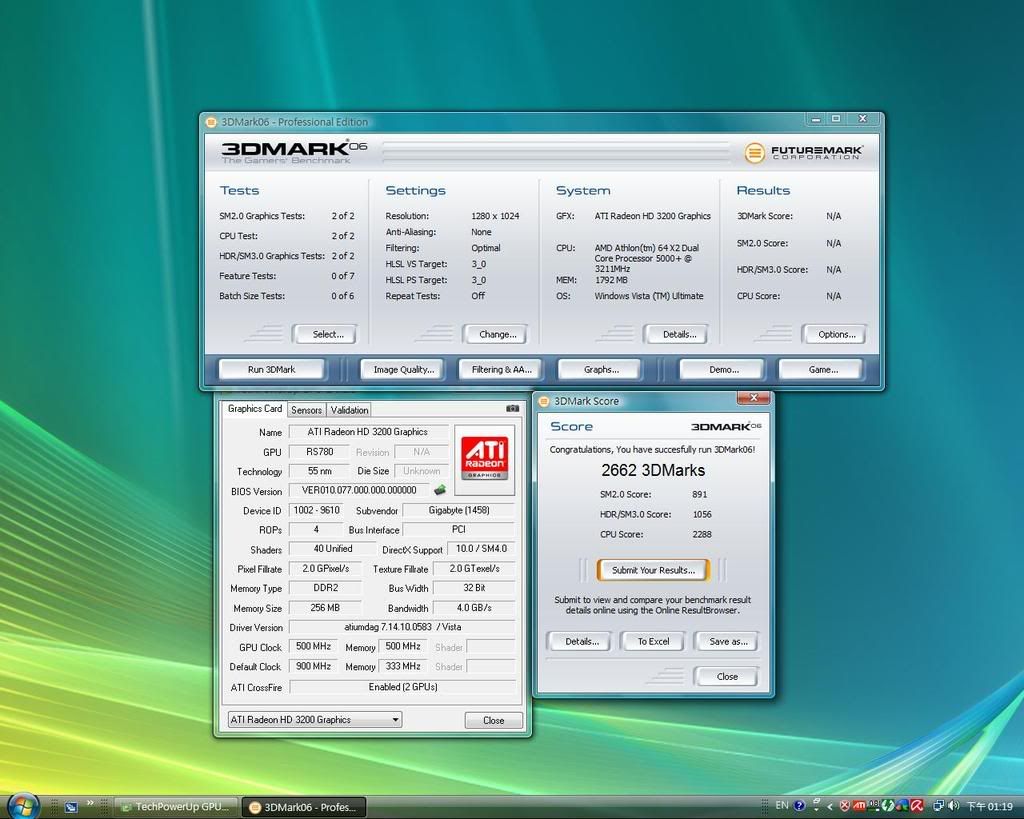Expand the quick launch chevron
This screenshot has width=1024, height=819.
(x=90, y=803)
